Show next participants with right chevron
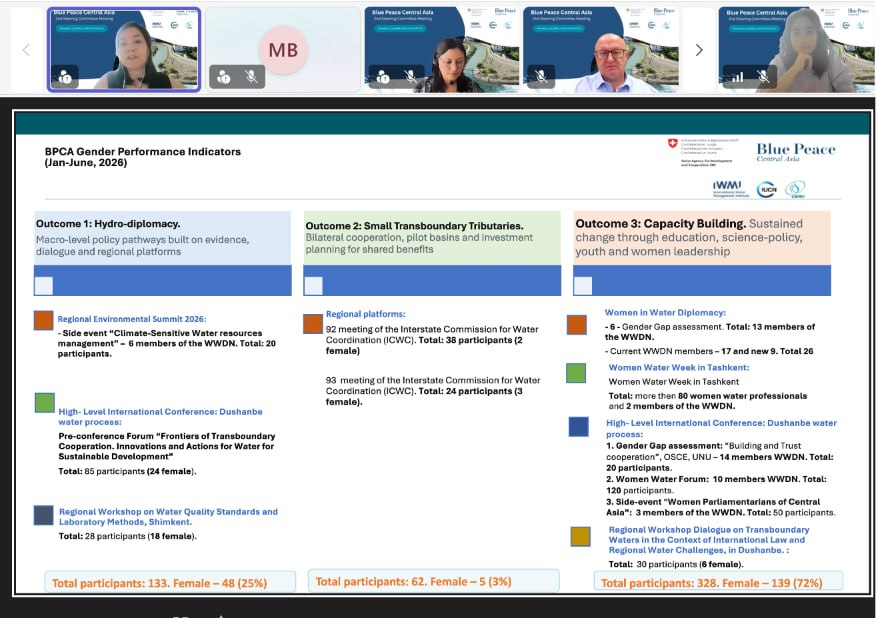 [699, 50]
